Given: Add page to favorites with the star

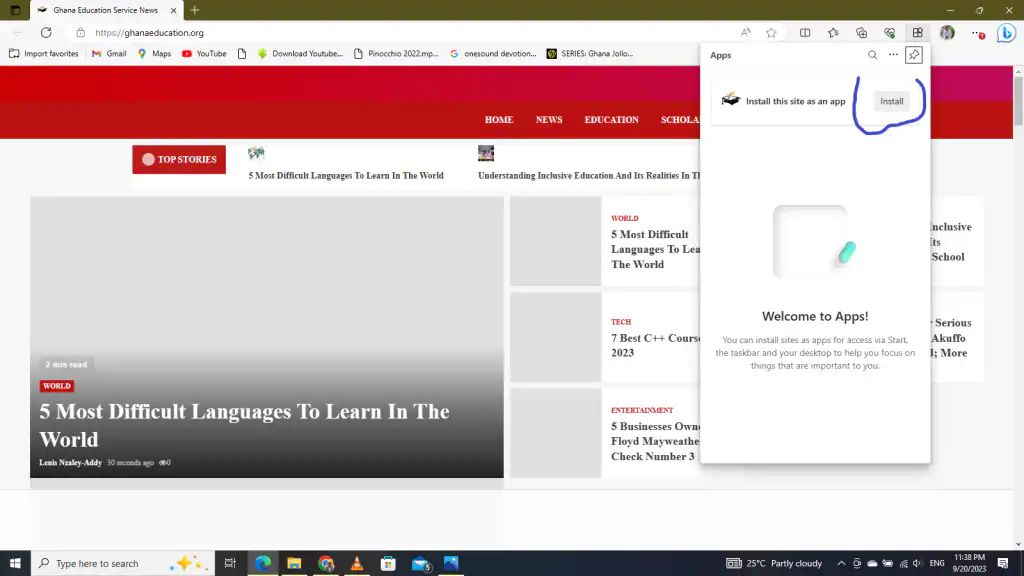Looking at the screenshot, I should coord(771,32).
